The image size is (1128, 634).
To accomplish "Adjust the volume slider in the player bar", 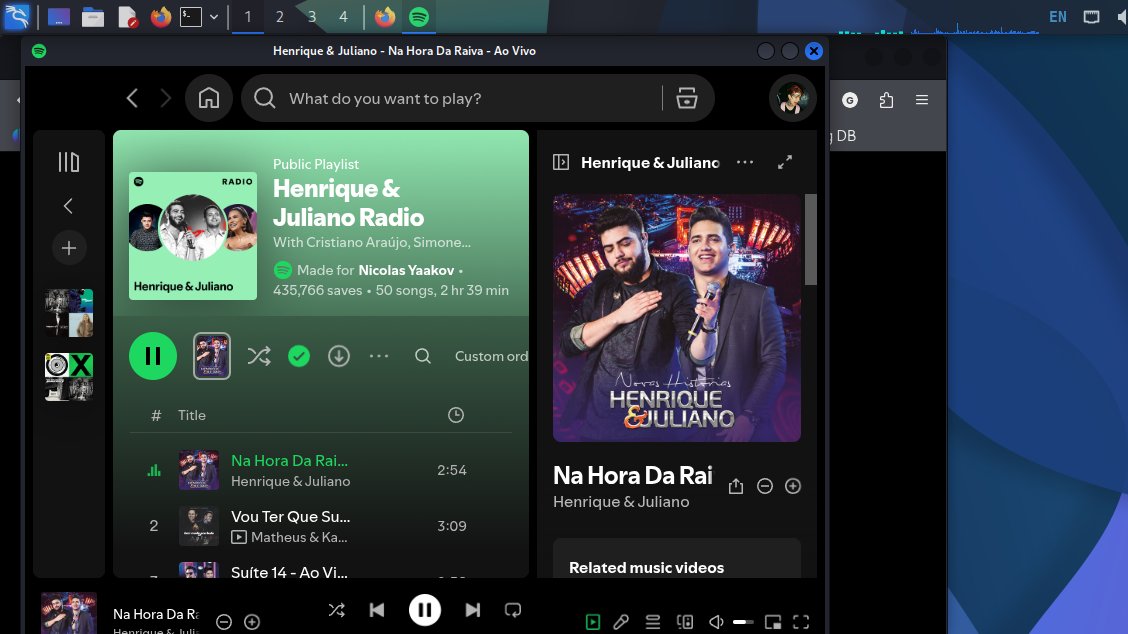I will [743, 622].
